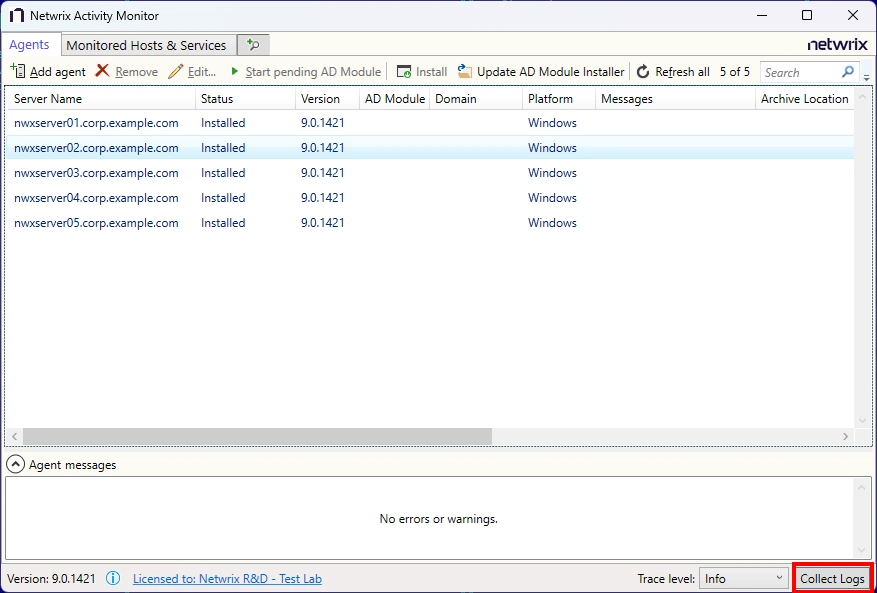This screenshot has width=877, height=593.
Task: Click the Add agent toolbar icon
Action: tap(18, 72)
